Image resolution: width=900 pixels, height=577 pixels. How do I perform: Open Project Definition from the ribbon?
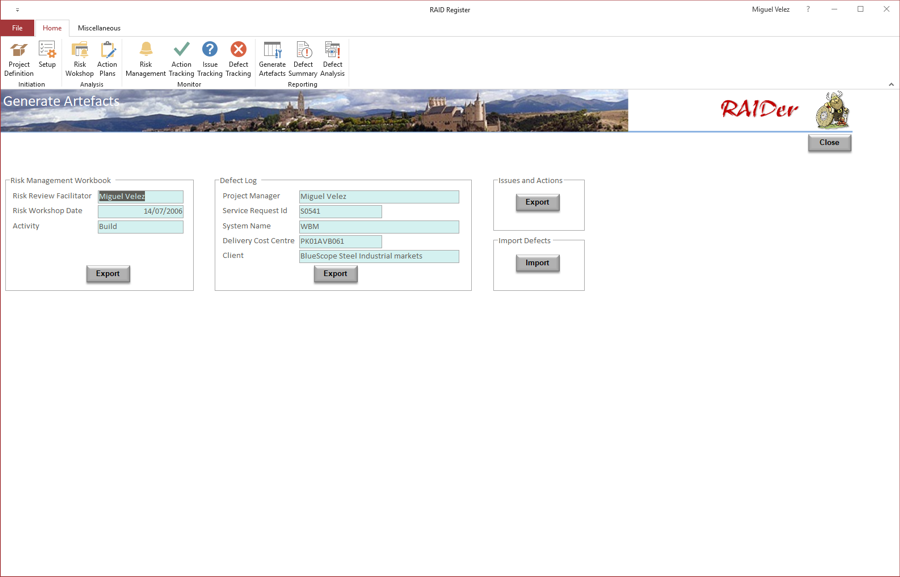coord(19,59)
